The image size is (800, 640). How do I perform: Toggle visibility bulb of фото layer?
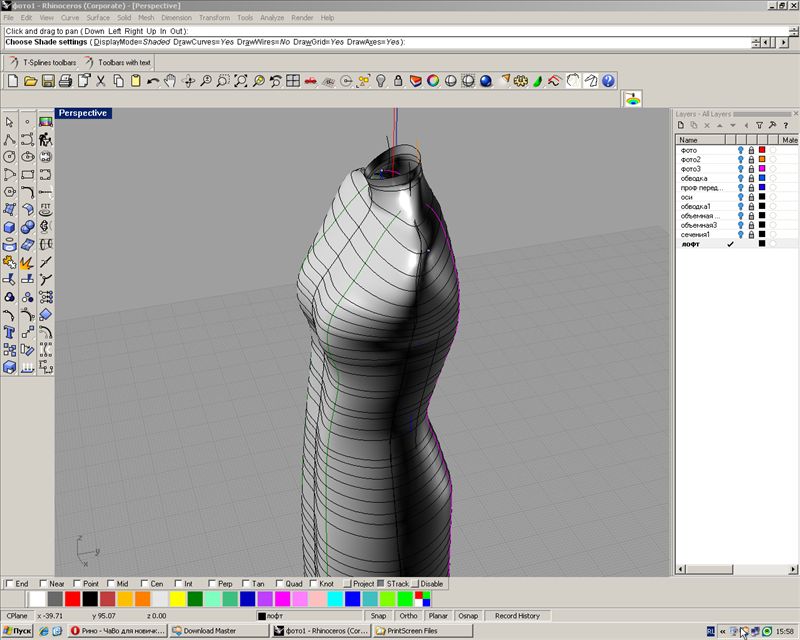[x=741, y=150]
